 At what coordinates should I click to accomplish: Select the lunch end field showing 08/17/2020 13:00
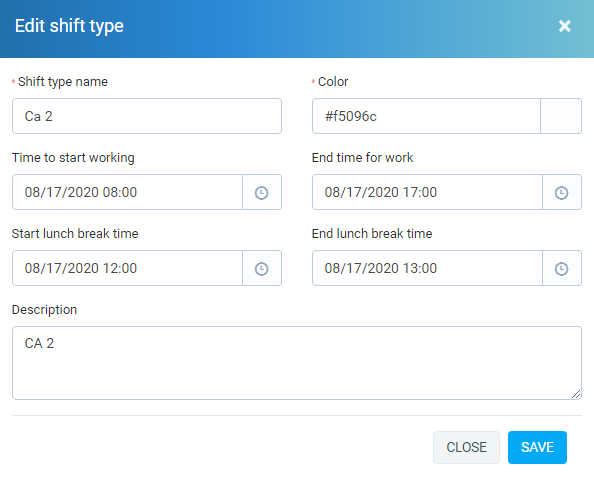(x=427, y=268)
